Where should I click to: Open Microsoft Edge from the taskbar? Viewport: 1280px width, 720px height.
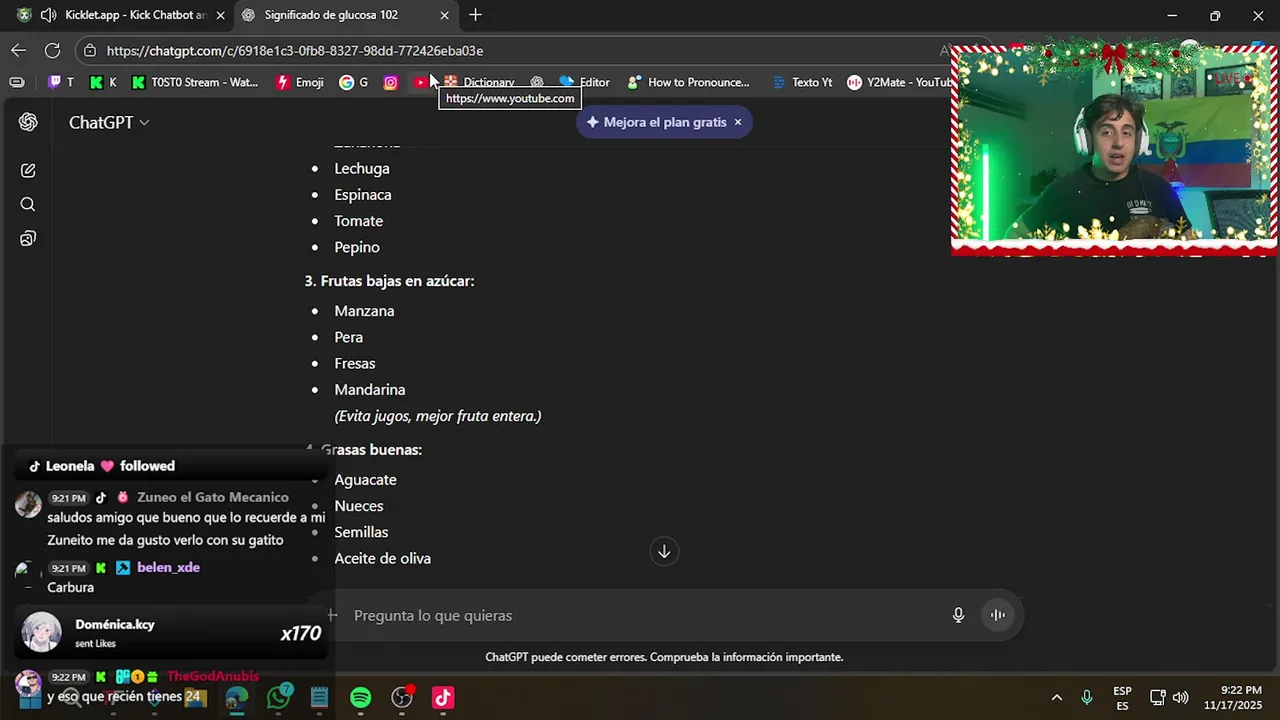(x=237, y=697)
